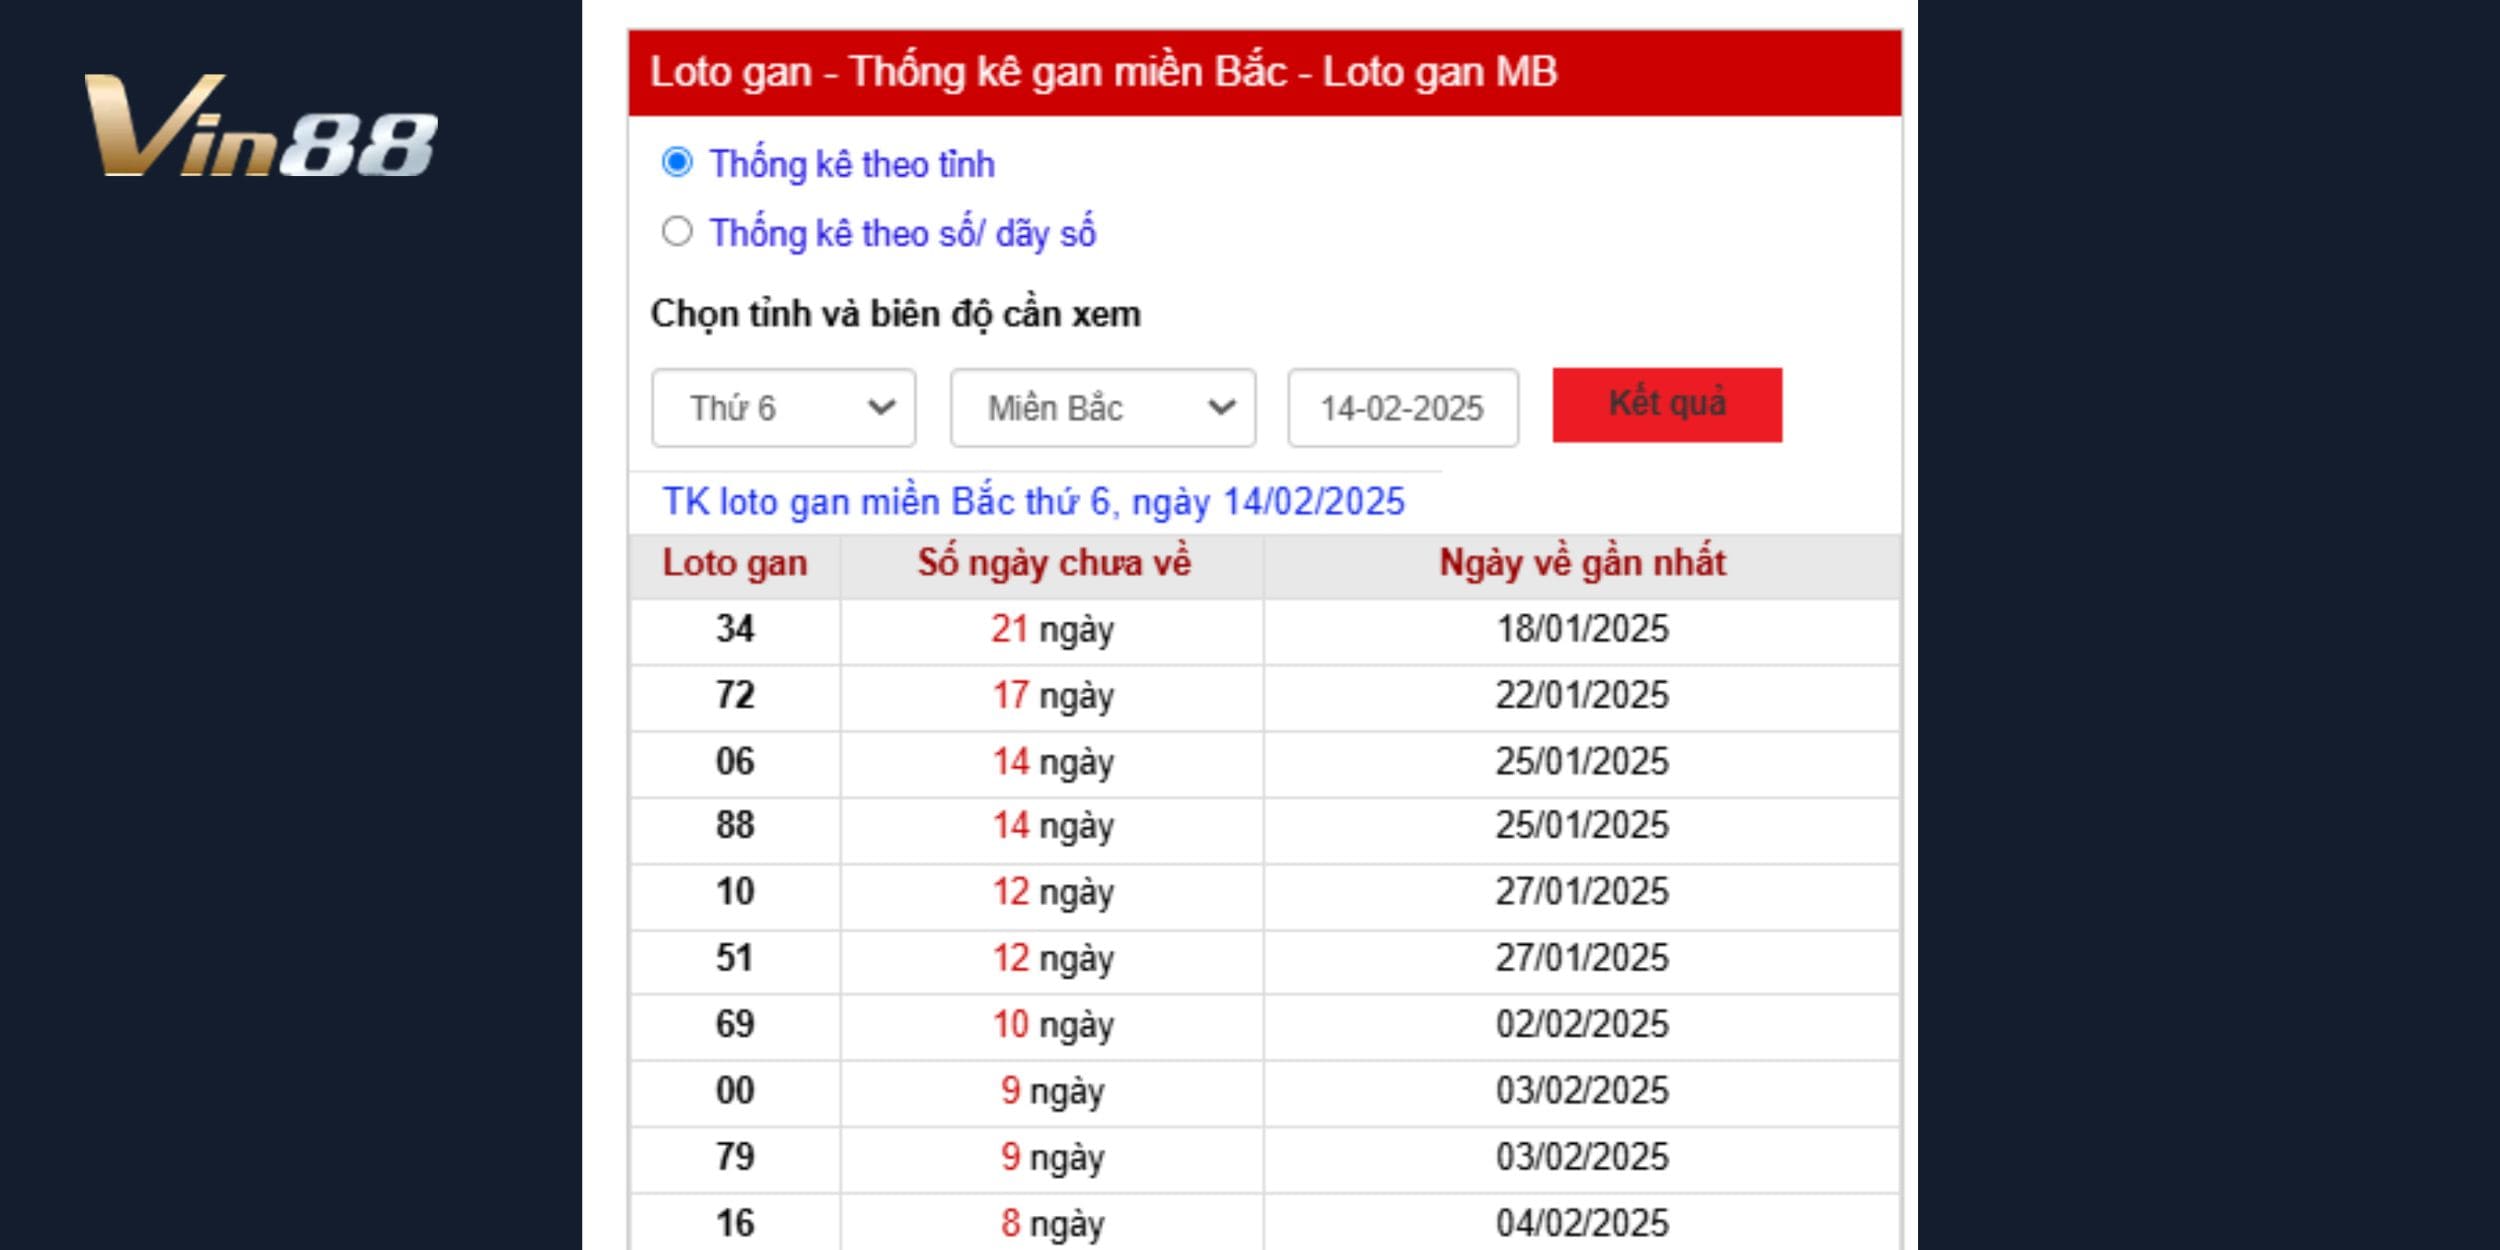Click 03/02/2025 in the 79 row

pos(1583,1157)
